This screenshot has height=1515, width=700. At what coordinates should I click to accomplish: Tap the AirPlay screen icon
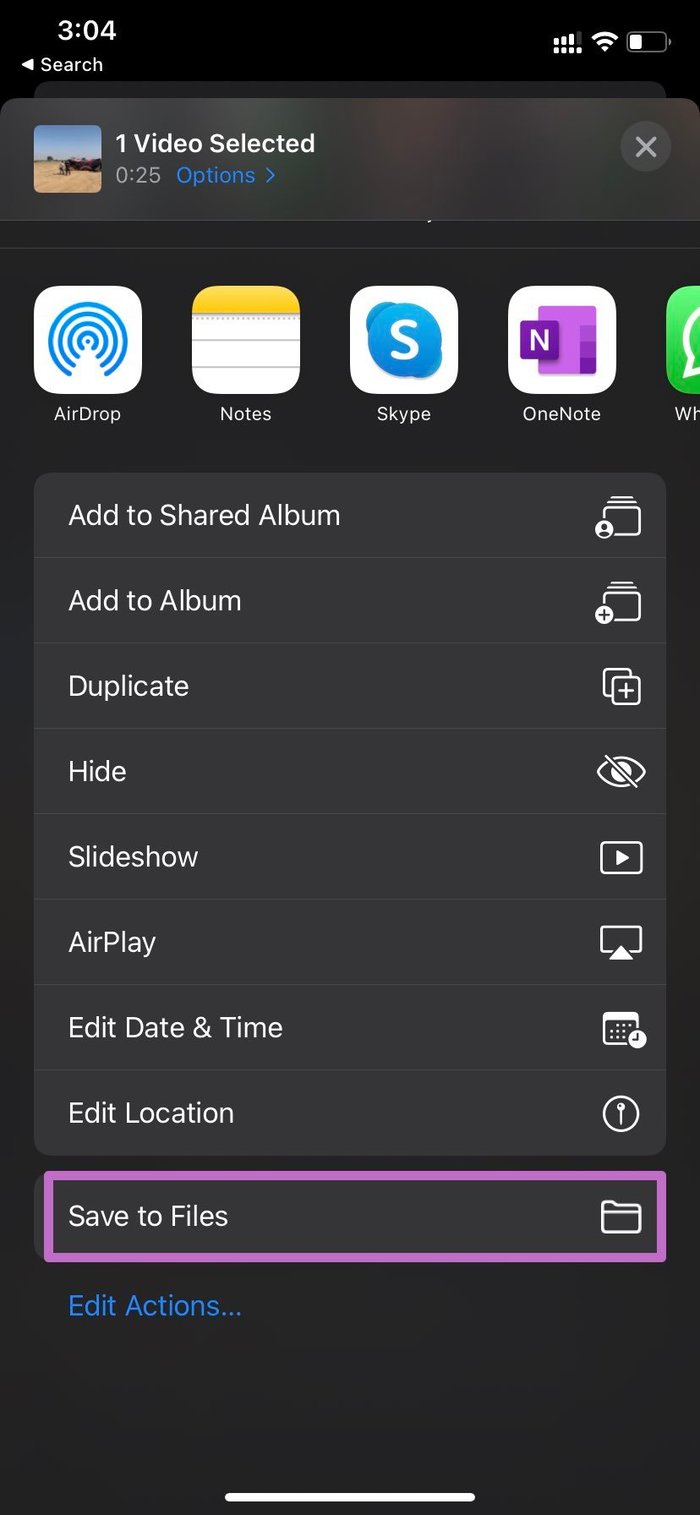click(621, 942)
